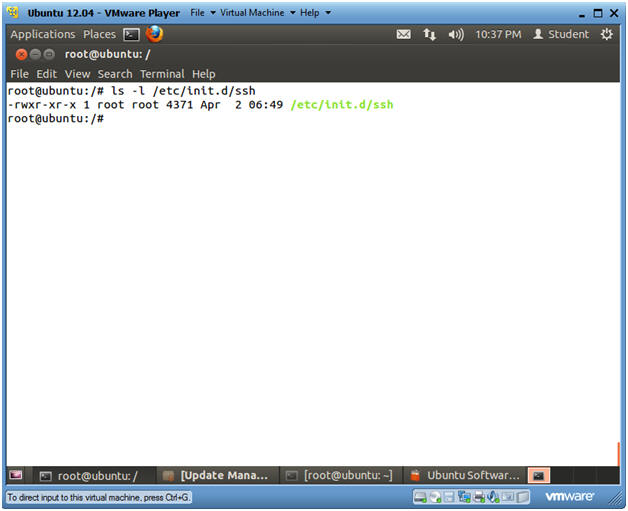628x511 pixels.
Task: Click the VMware Player title bar icon
Action: point(13,12)
